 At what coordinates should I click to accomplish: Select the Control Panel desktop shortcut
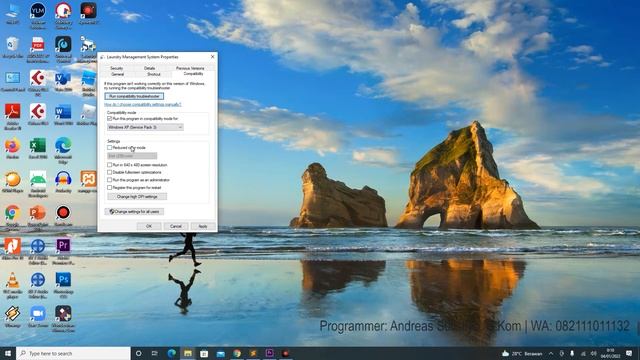click(x=13, y=80)
